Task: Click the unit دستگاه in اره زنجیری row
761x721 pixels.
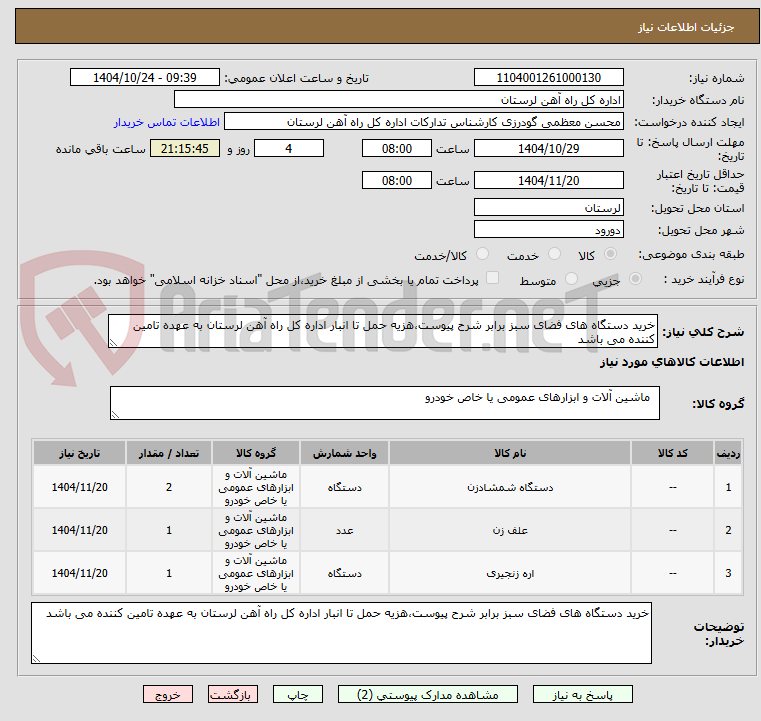Action: coord(344,574)
